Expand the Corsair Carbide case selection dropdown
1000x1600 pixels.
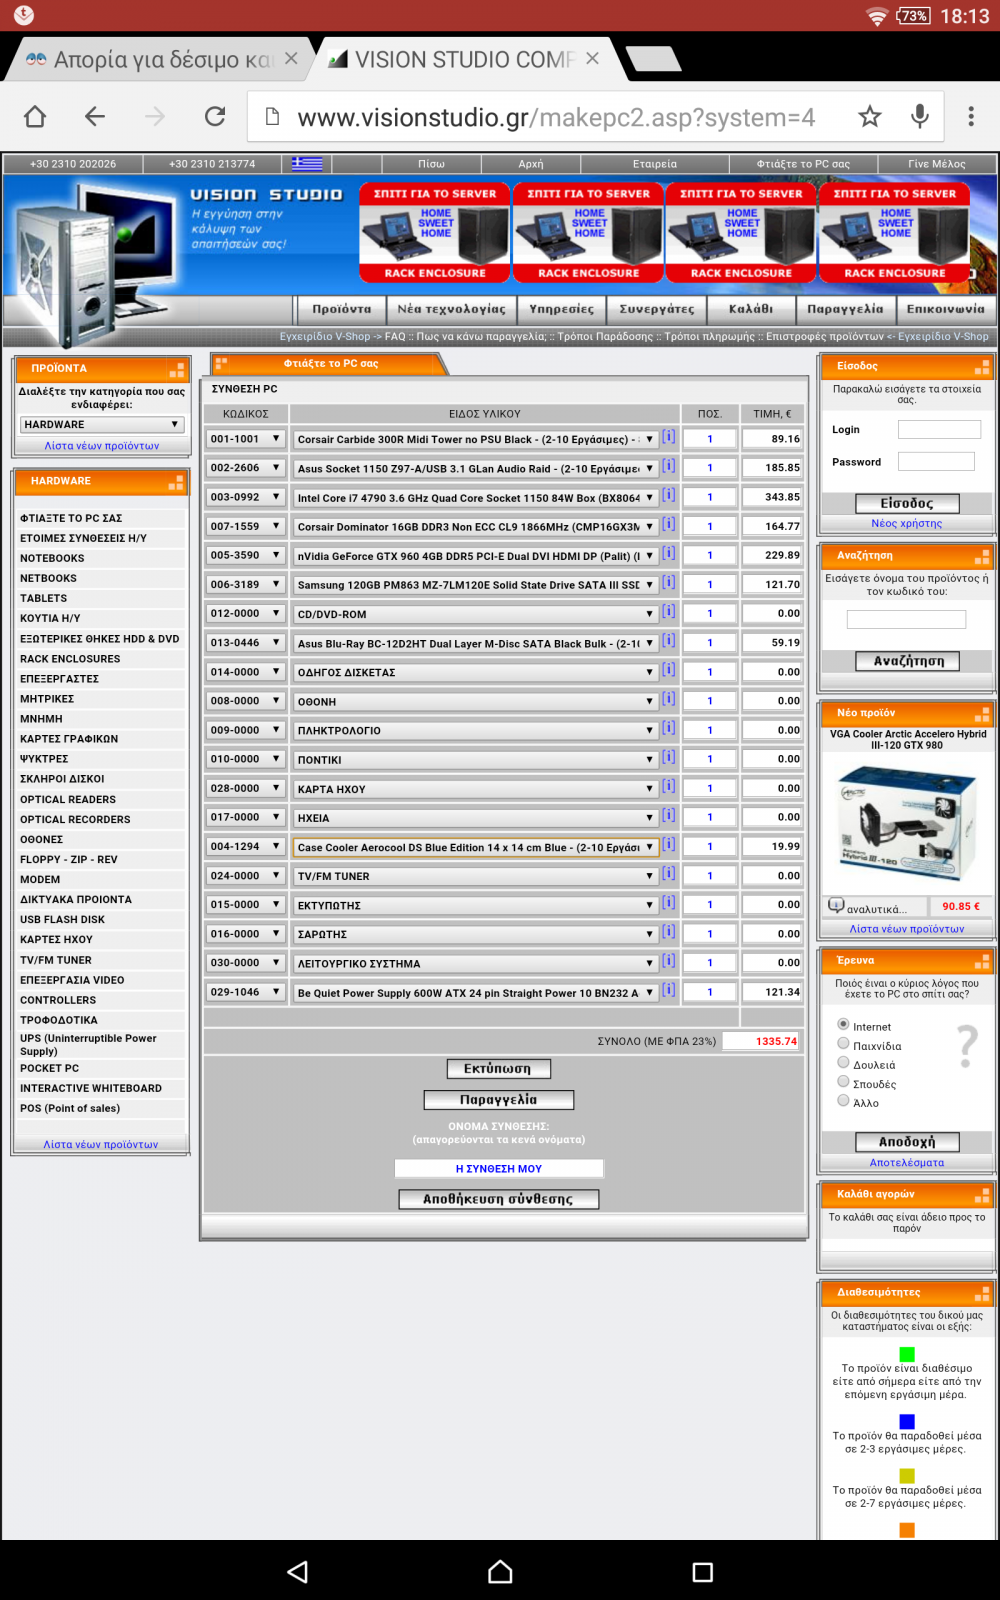tap(475, 439)
